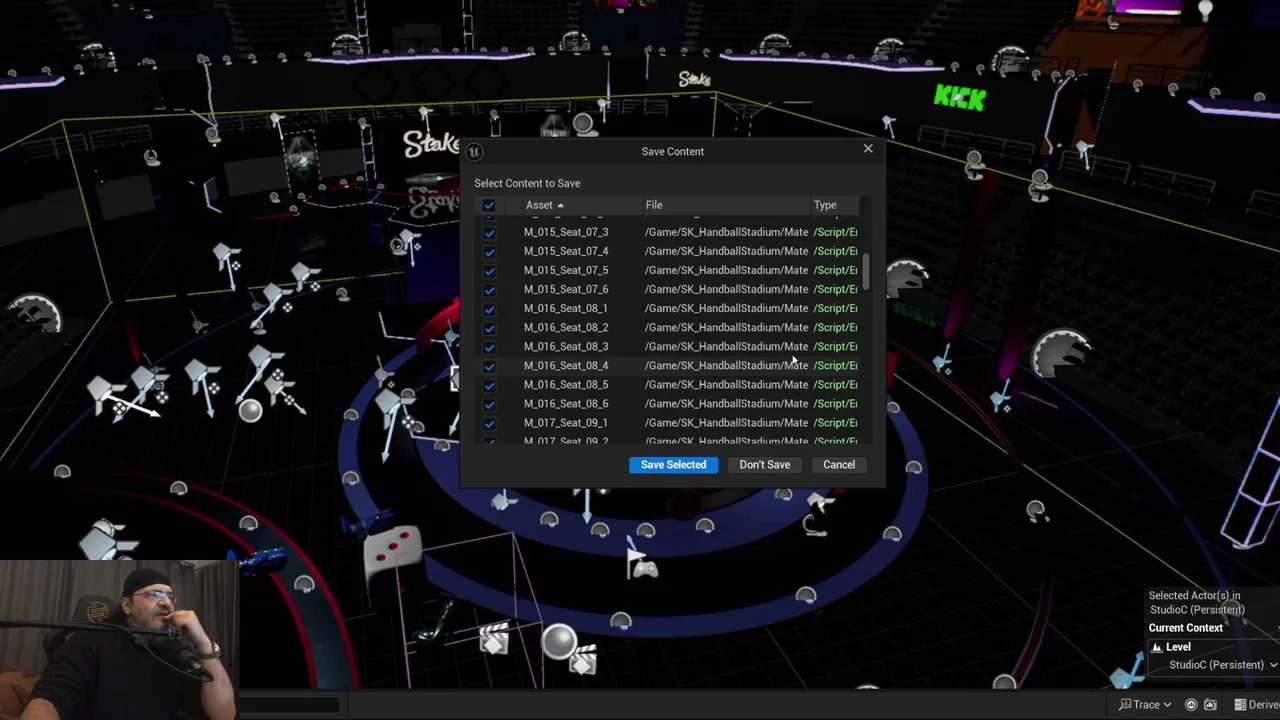Open the Derived Data status bar item
Screen dimensions: 1280x720
pos(1257,705)
